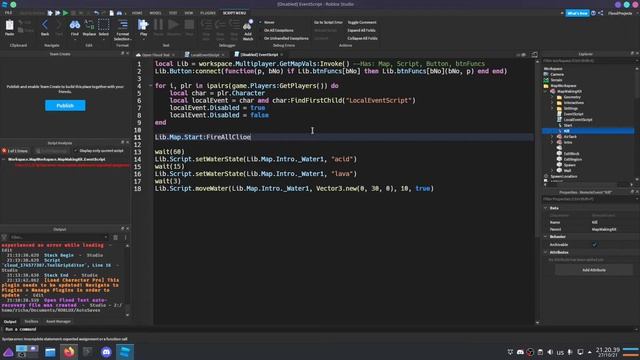The width and height of the screenshot is (640, 360).
Task: Click the Add Attribute button
Action: (x=593, y=270)
